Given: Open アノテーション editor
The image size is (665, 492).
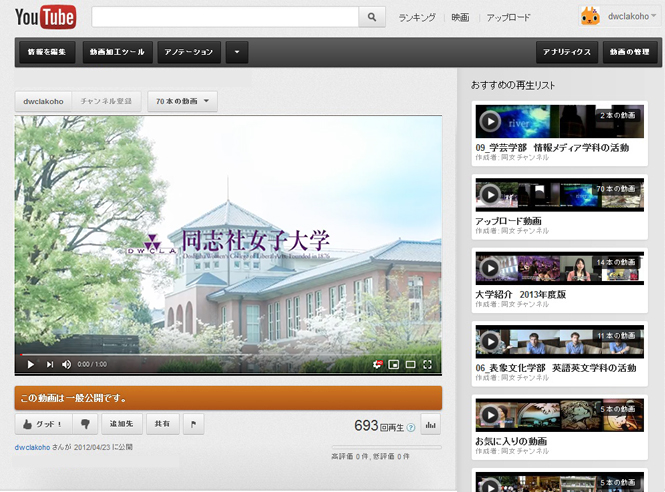Looking at the screenshot, I should pyautogui.click(x=189, y=52).
